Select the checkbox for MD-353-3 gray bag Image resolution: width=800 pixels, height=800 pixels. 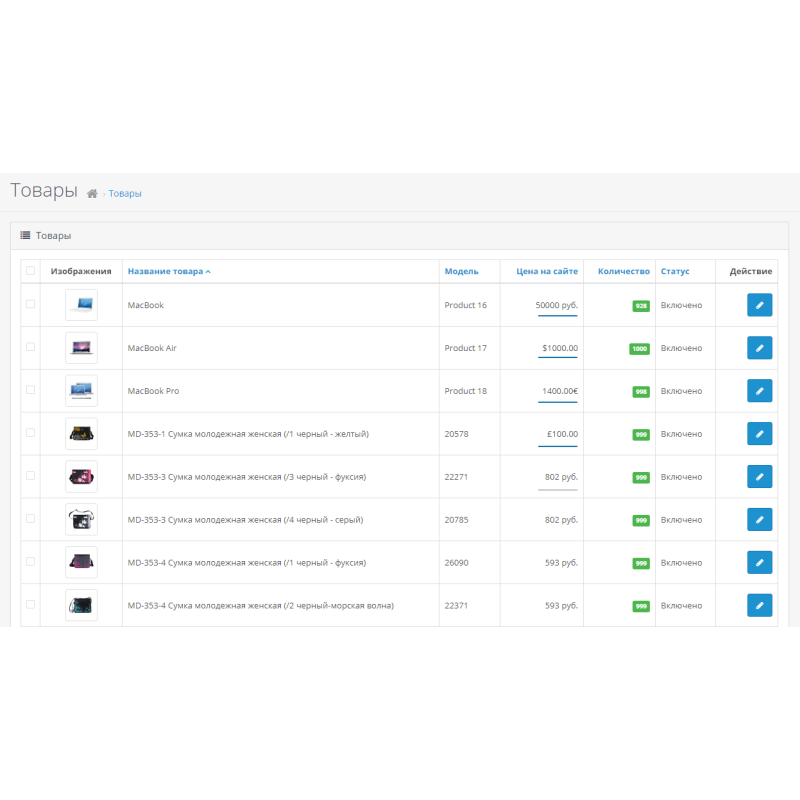click(x=29, y=519)
